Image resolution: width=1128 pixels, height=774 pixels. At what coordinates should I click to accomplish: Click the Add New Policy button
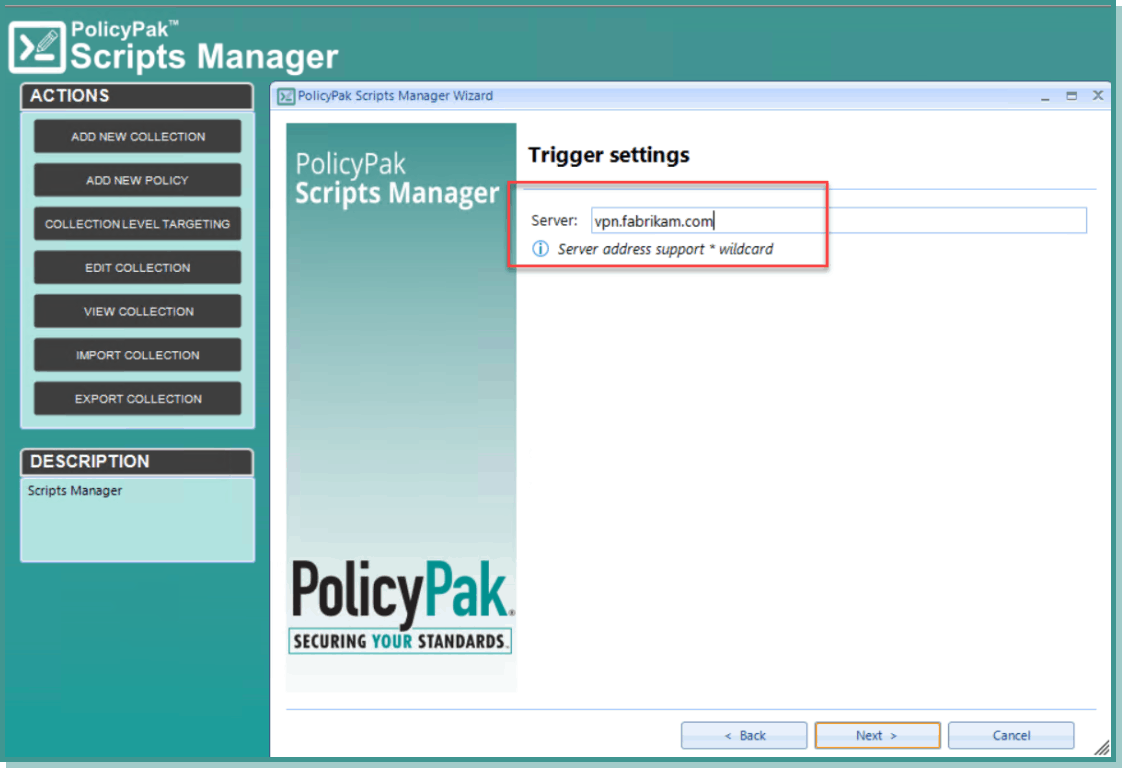point(137,181)
